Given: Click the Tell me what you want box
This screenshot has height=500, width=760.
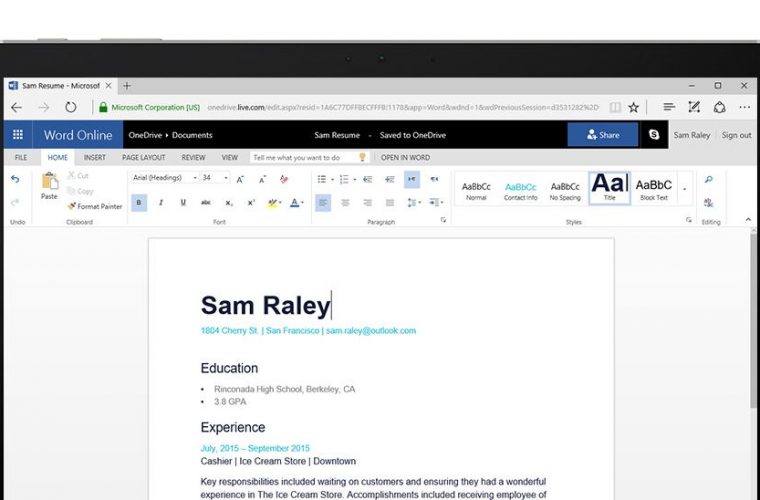Looking at the screenshot, I should pyautogui.click(x=310, y=157).
